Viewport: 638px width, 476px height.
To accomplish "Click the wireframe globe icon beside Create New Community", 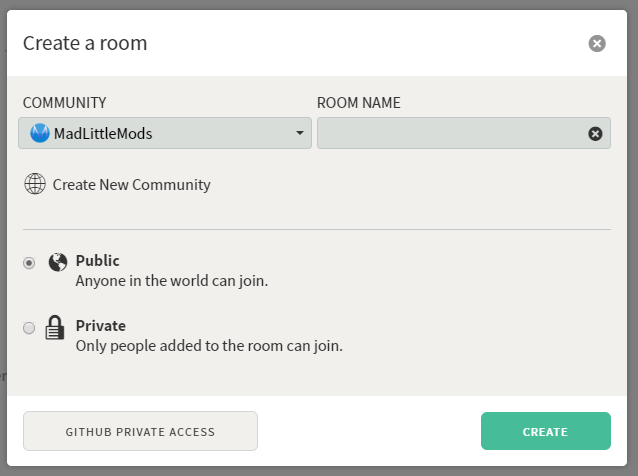I will [x=35, y=184].
